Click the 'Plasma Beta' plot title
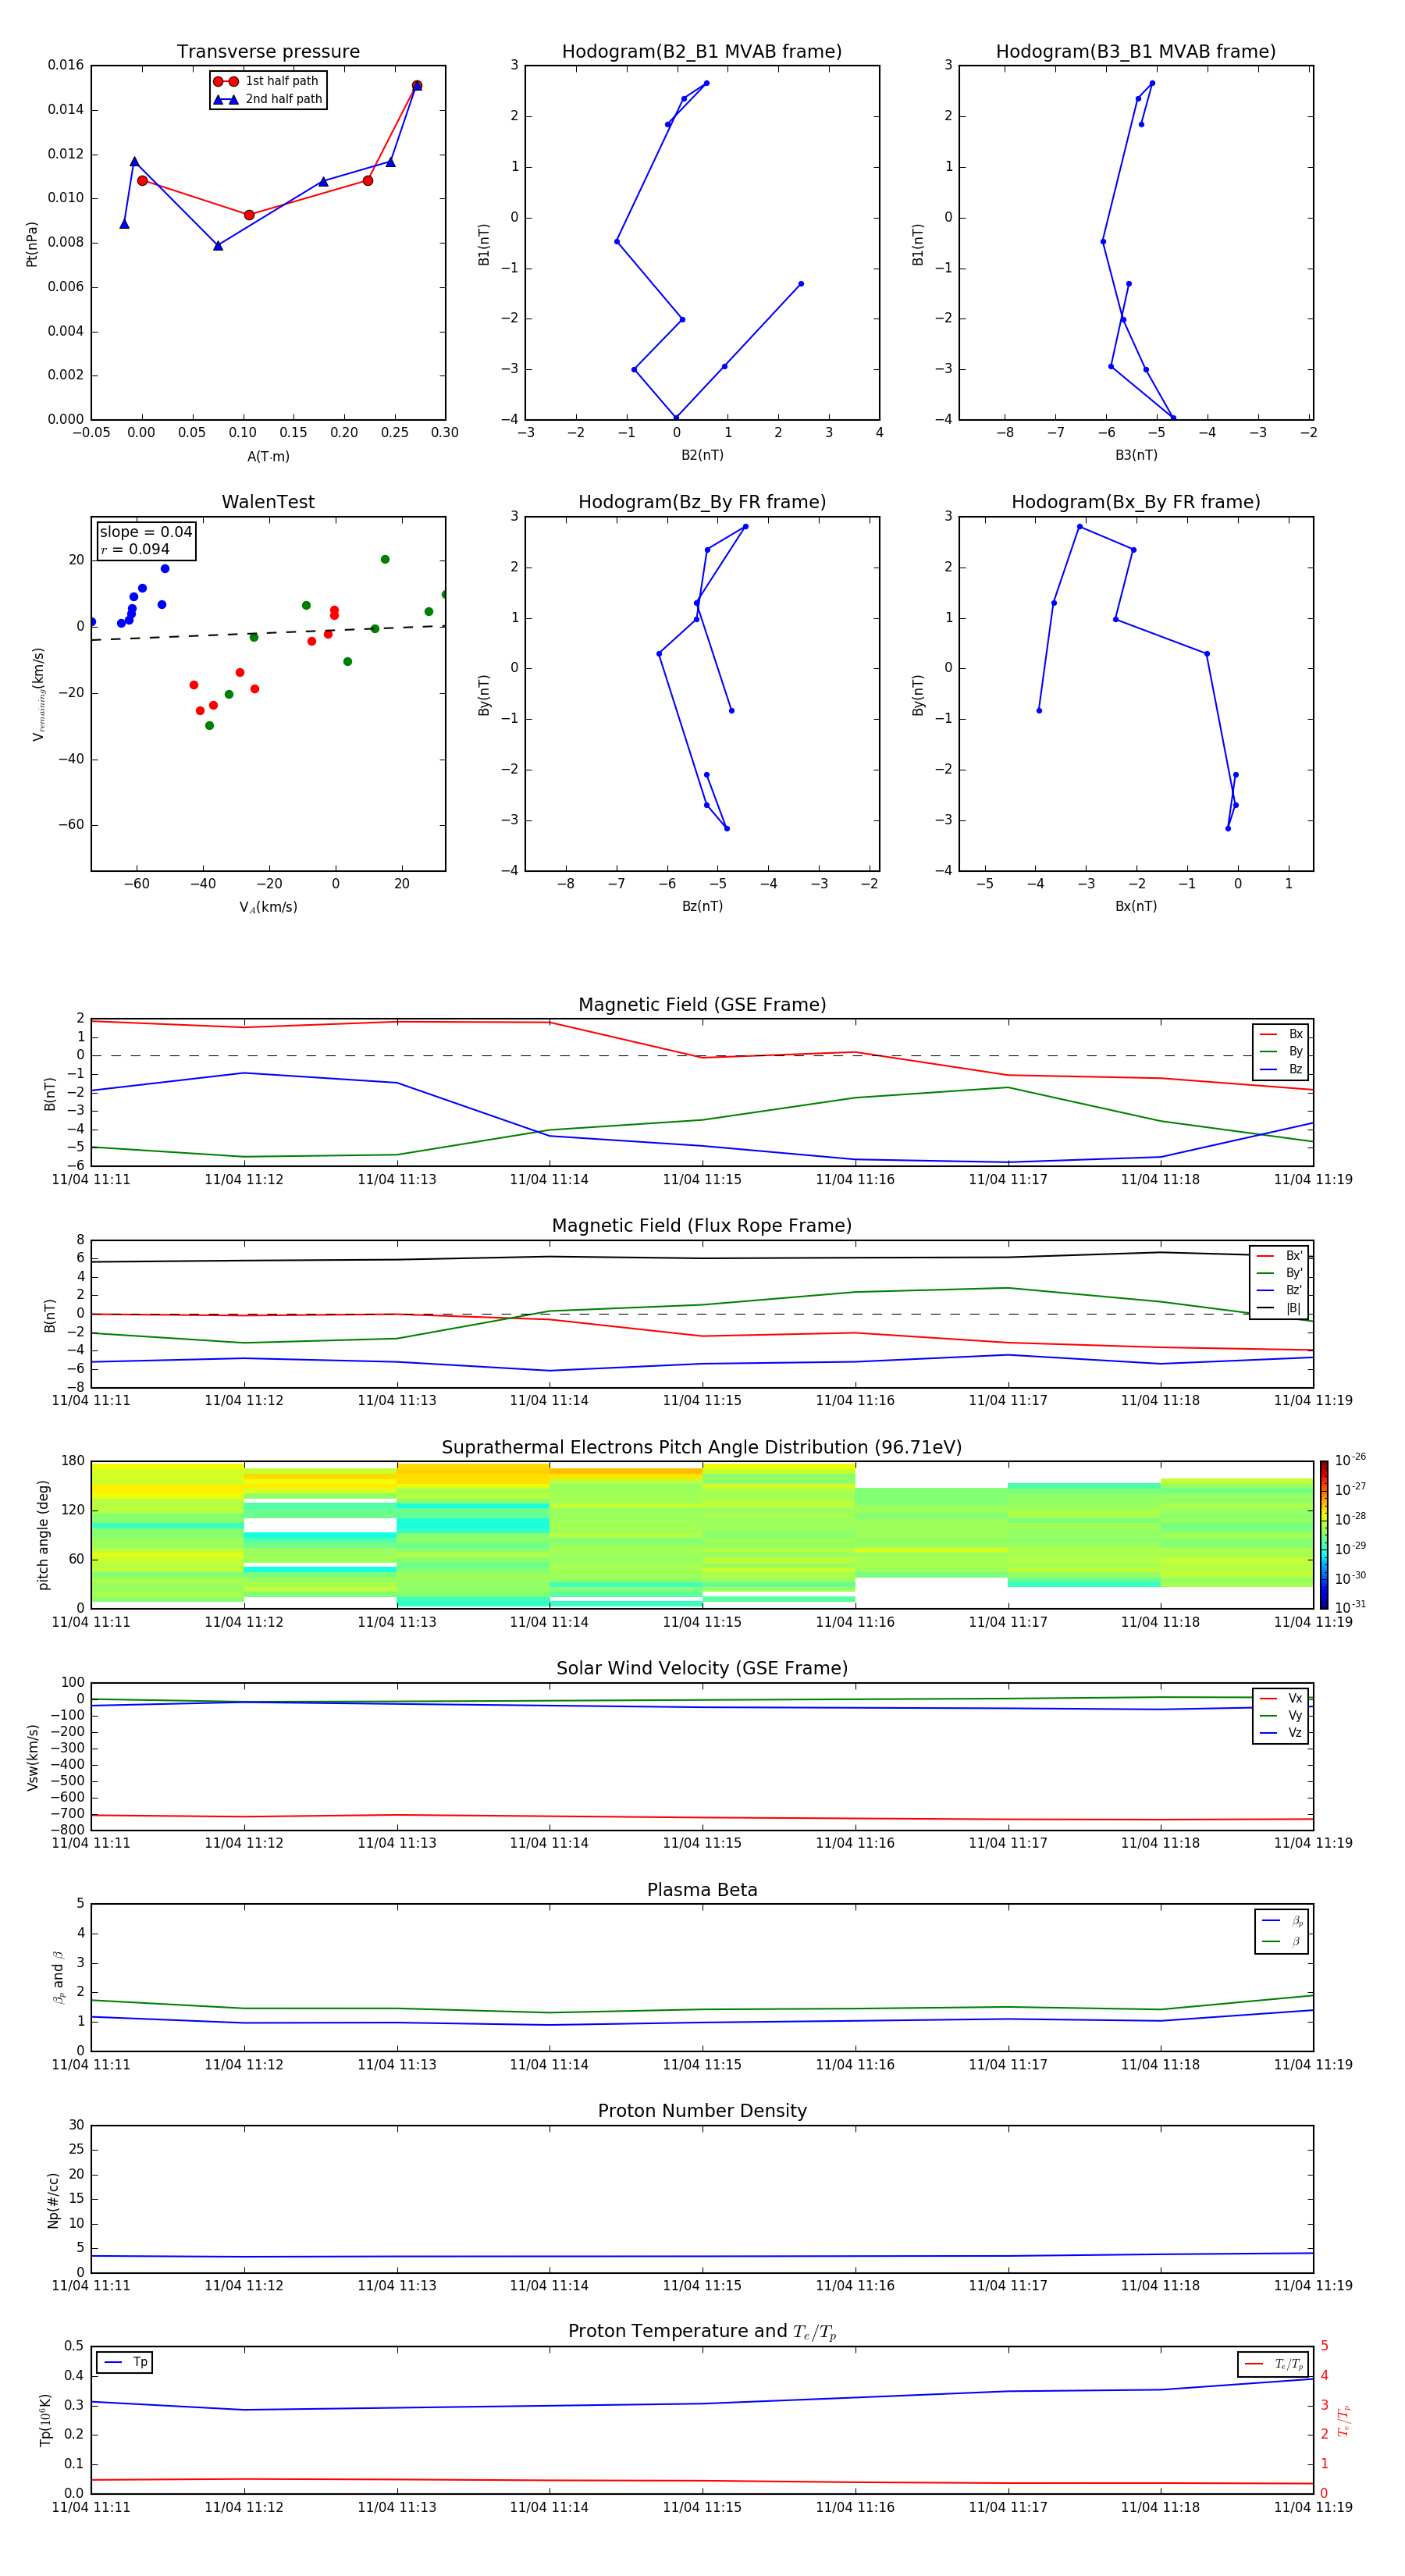The image size is (1405, 2576). [x=702, y=1890]
